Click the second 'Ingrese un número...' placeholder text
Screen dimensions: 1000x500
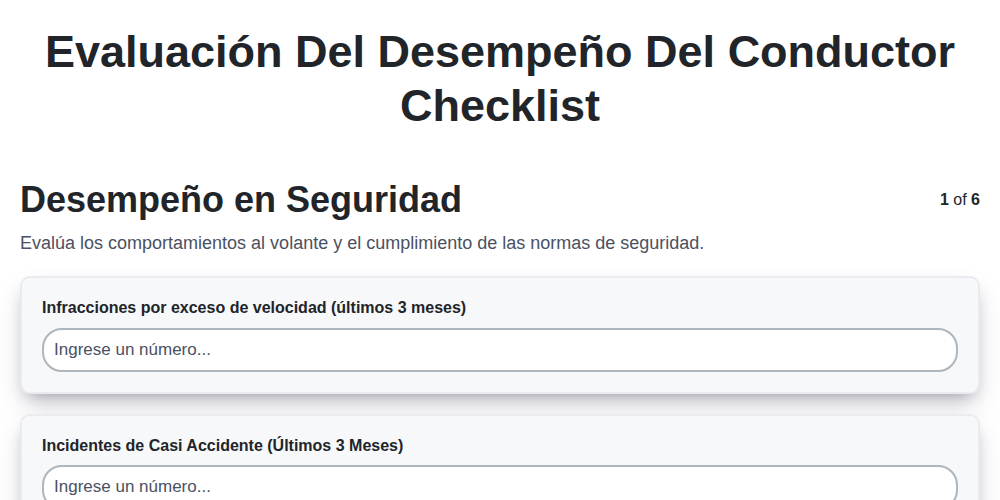click(132, 487)
